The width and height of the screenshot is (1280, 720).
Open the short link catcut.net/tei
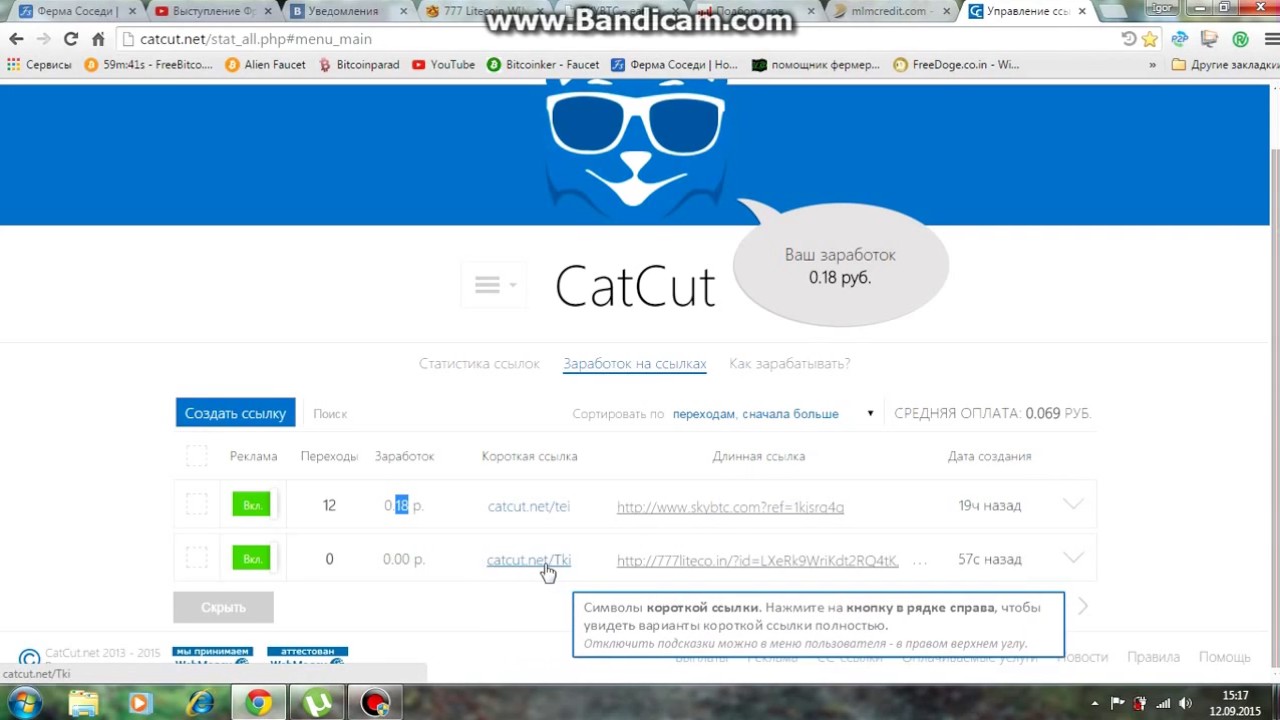[x=529, y=506]
